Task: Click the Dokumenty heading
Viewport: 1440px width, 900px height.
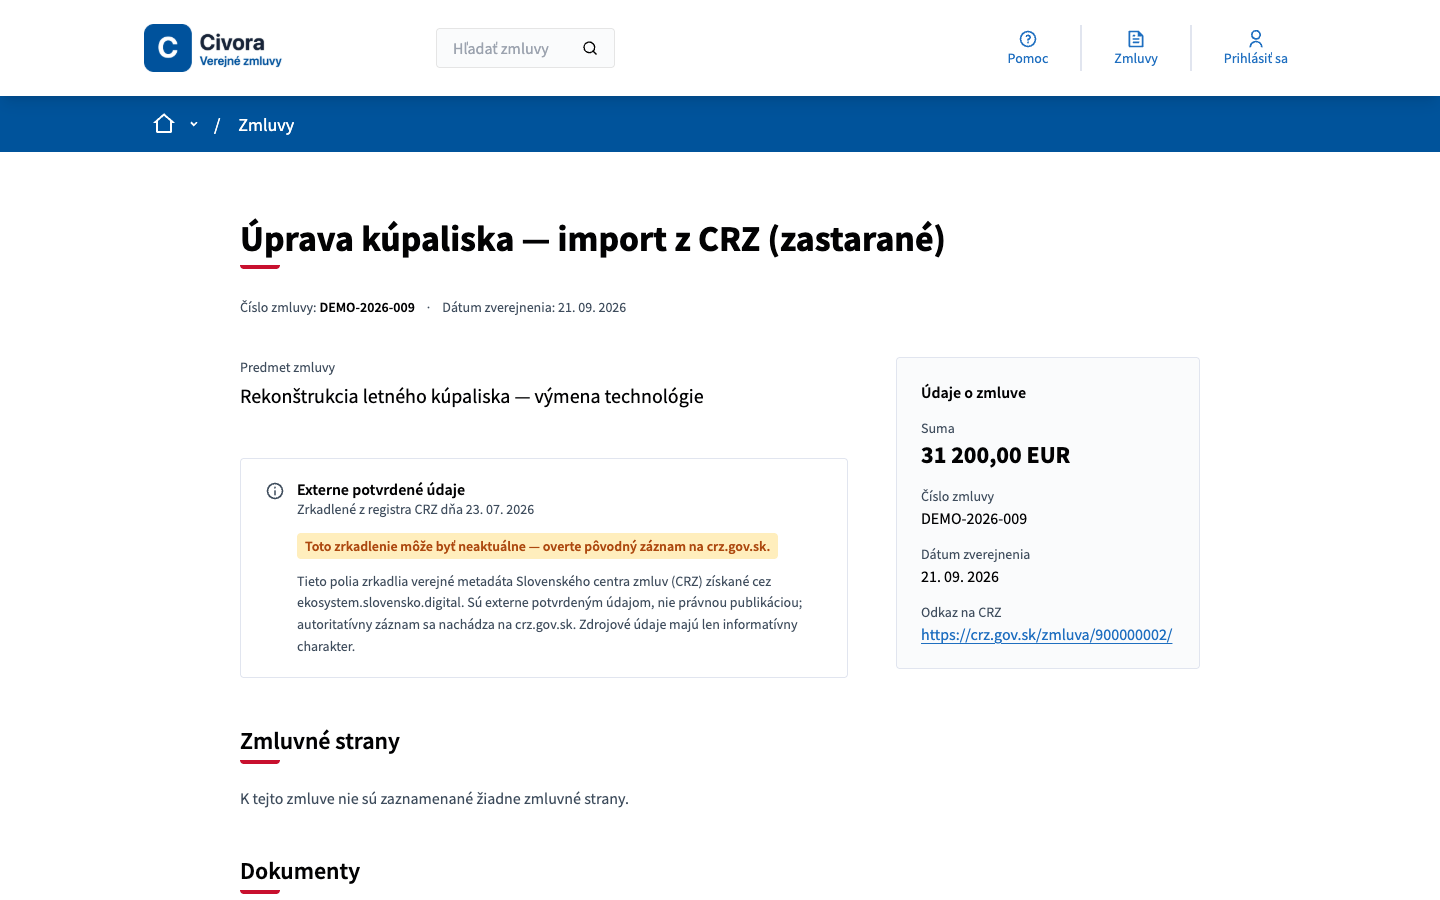Action: [x=300, y=871]
